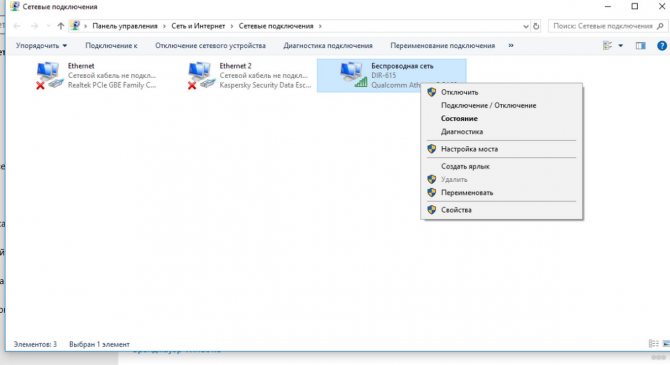Switch to large icons view in status bar
This screenshot has height=365, width=670.
(x=666, y=344)
